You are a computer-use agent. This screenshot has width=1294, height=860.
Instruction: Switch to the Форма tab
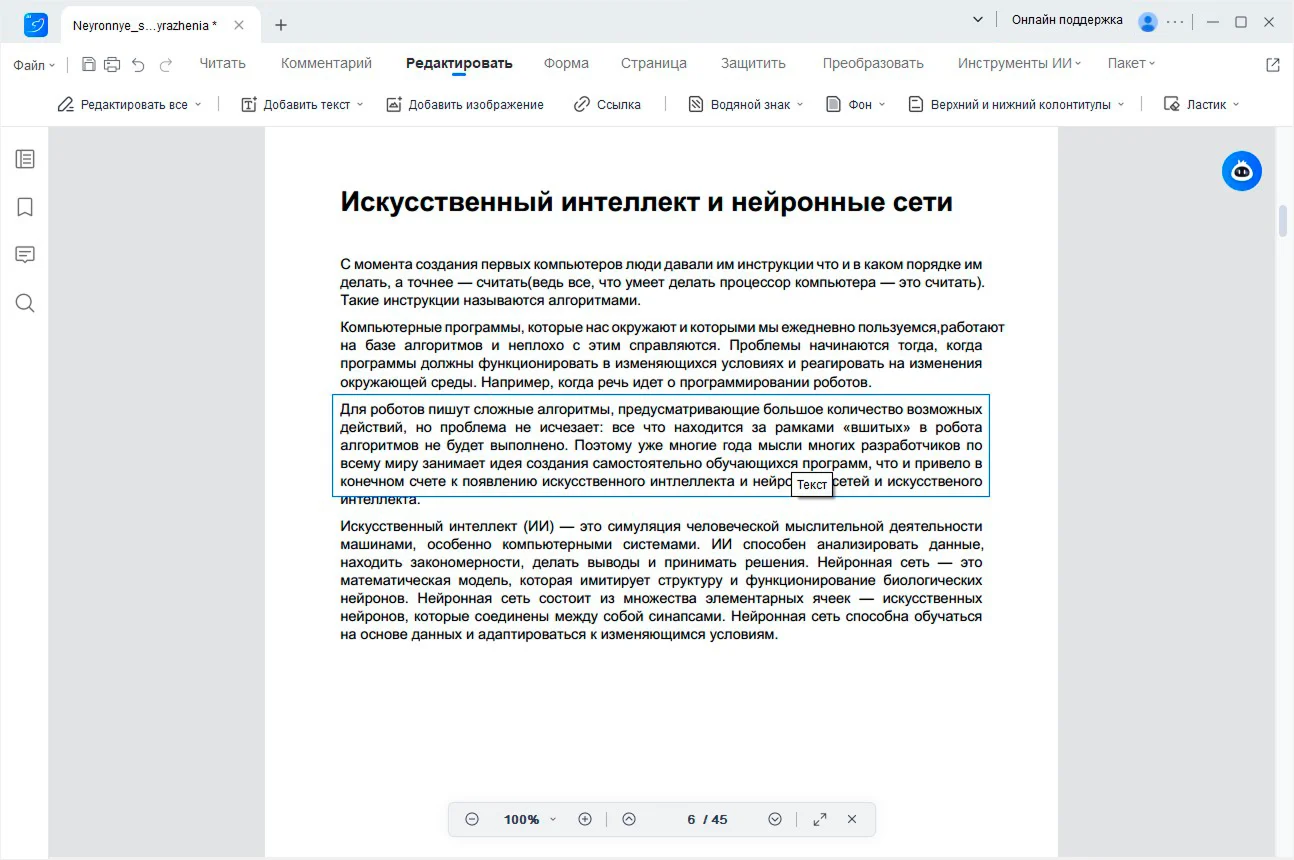click(566, 63)
